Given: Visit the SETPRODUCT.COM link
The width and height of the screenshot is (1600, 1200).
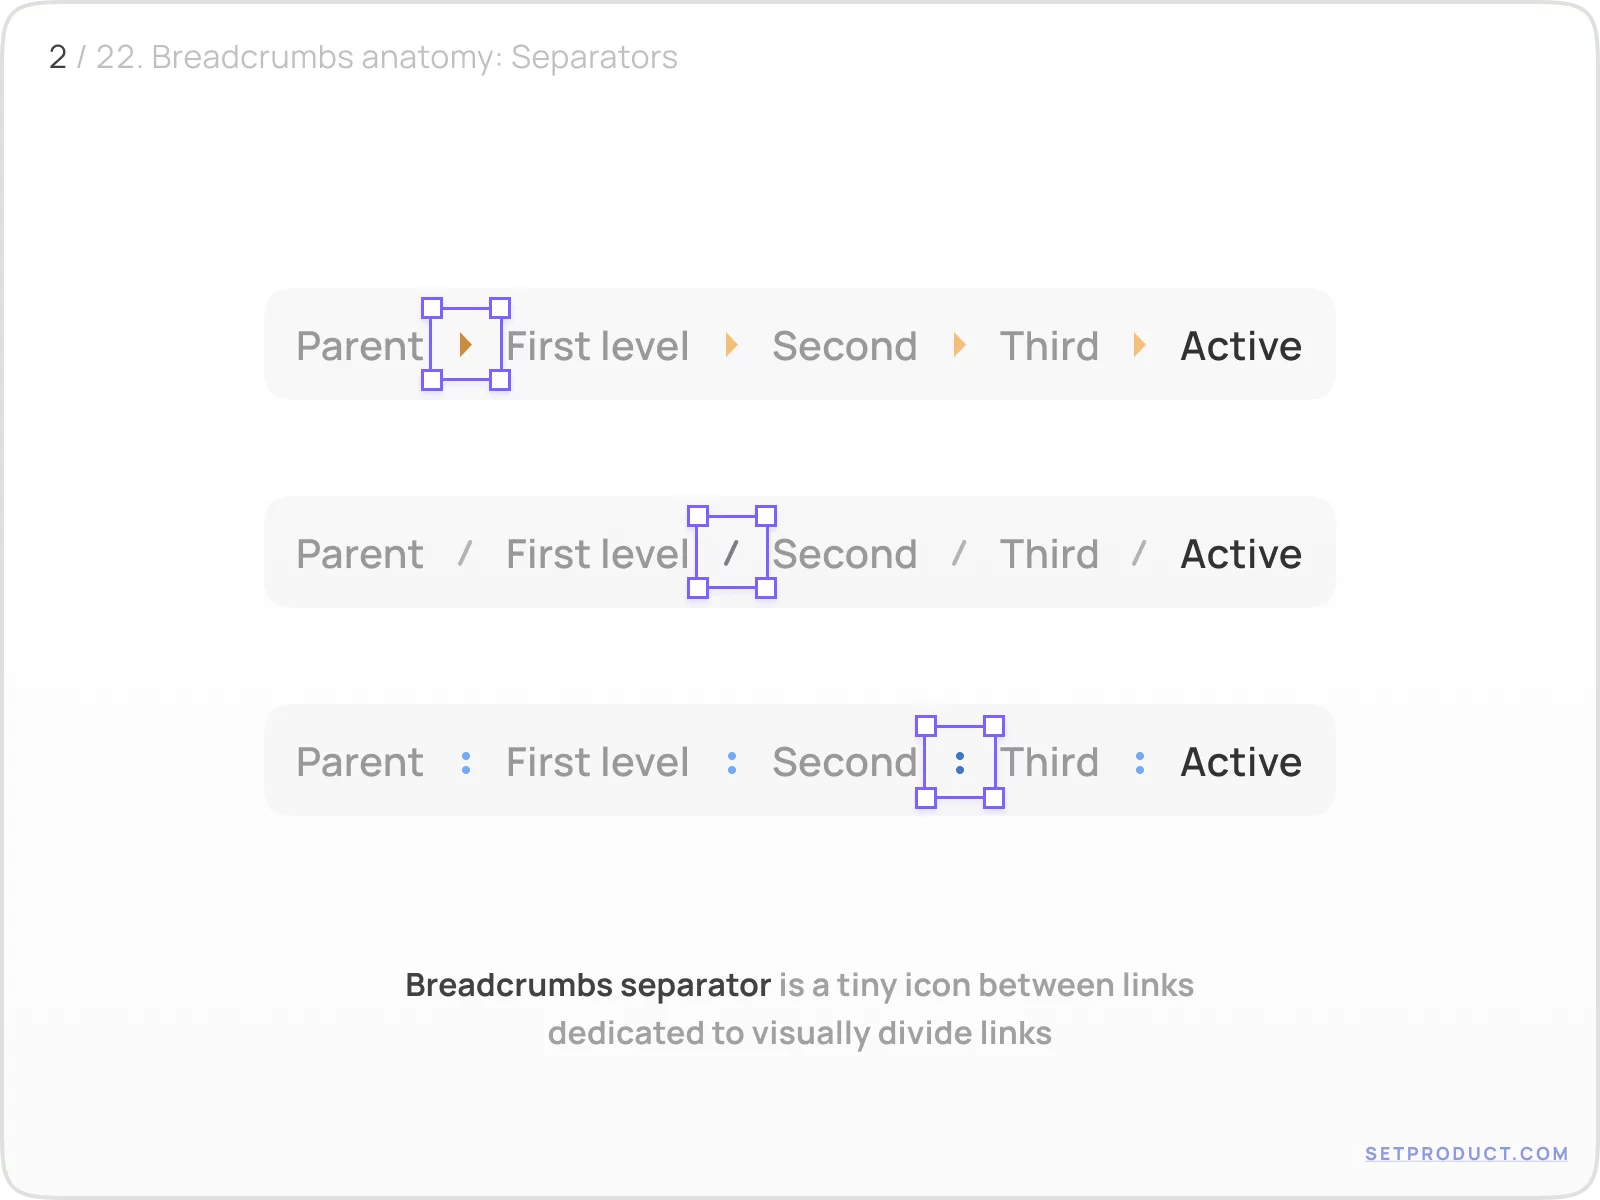Looking at the screenshot, I should click(x=1468, y=1153).
